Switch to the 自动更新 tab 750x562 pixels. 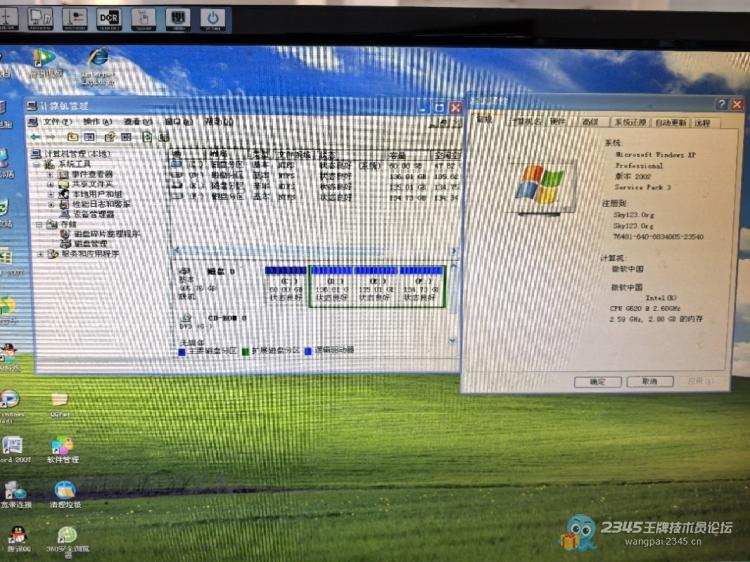[670, 122]
